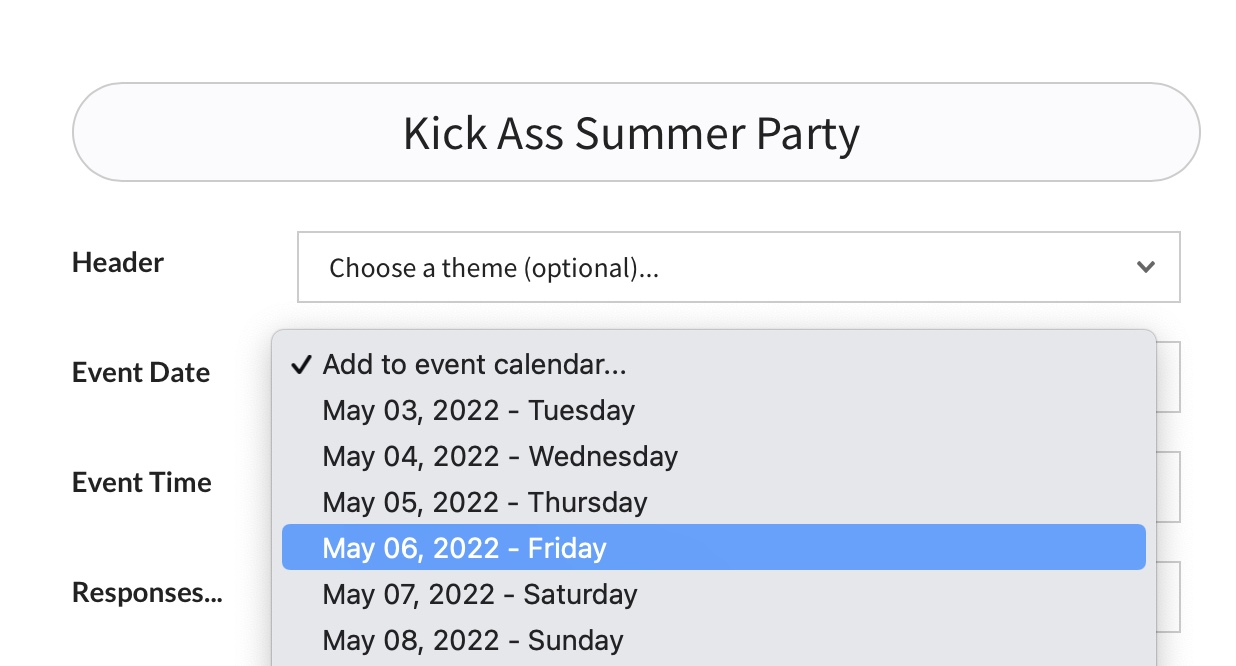Click the 'Choose a theme (optional)...' placeholder text

tap(494, 268)
